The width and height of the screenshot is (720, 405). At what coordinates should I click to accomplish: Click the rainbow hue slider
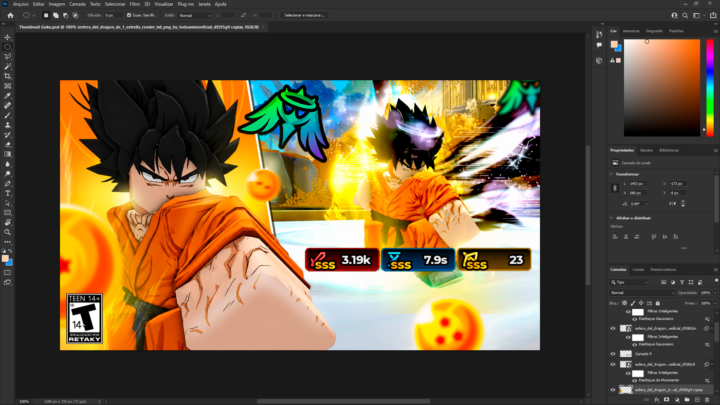coord(709,88)
